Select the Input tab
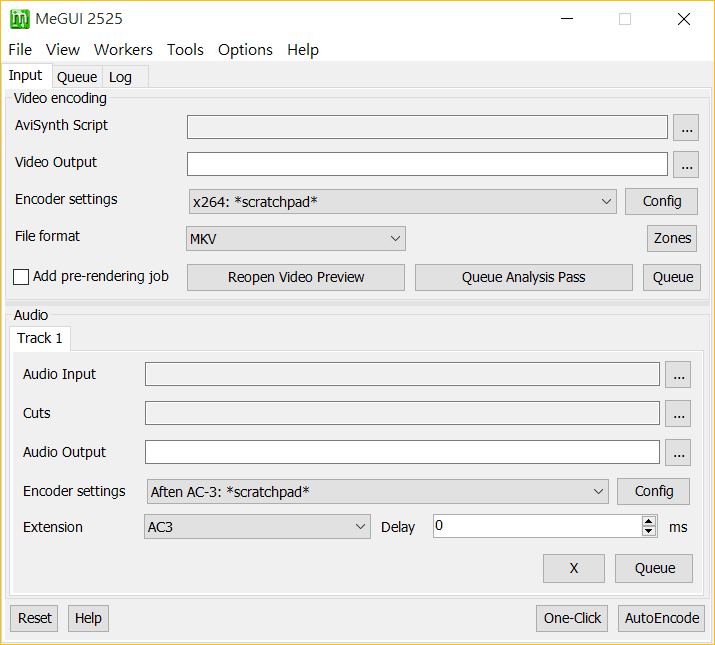This screenshot has height=645, width=715. [26, 75]
